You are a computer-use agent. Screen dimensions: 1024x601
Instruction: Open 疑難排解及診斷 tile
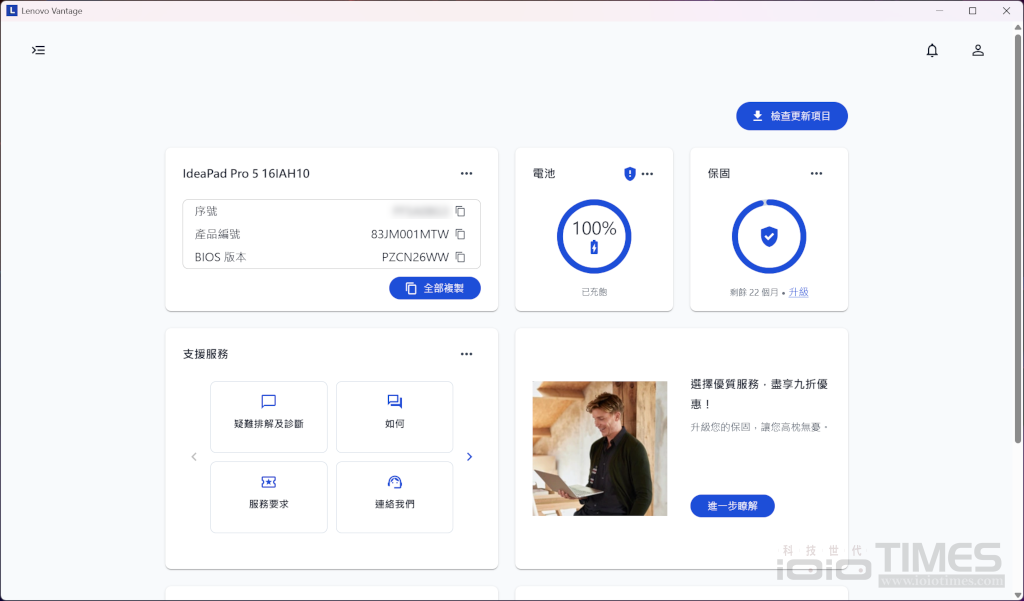268,417
